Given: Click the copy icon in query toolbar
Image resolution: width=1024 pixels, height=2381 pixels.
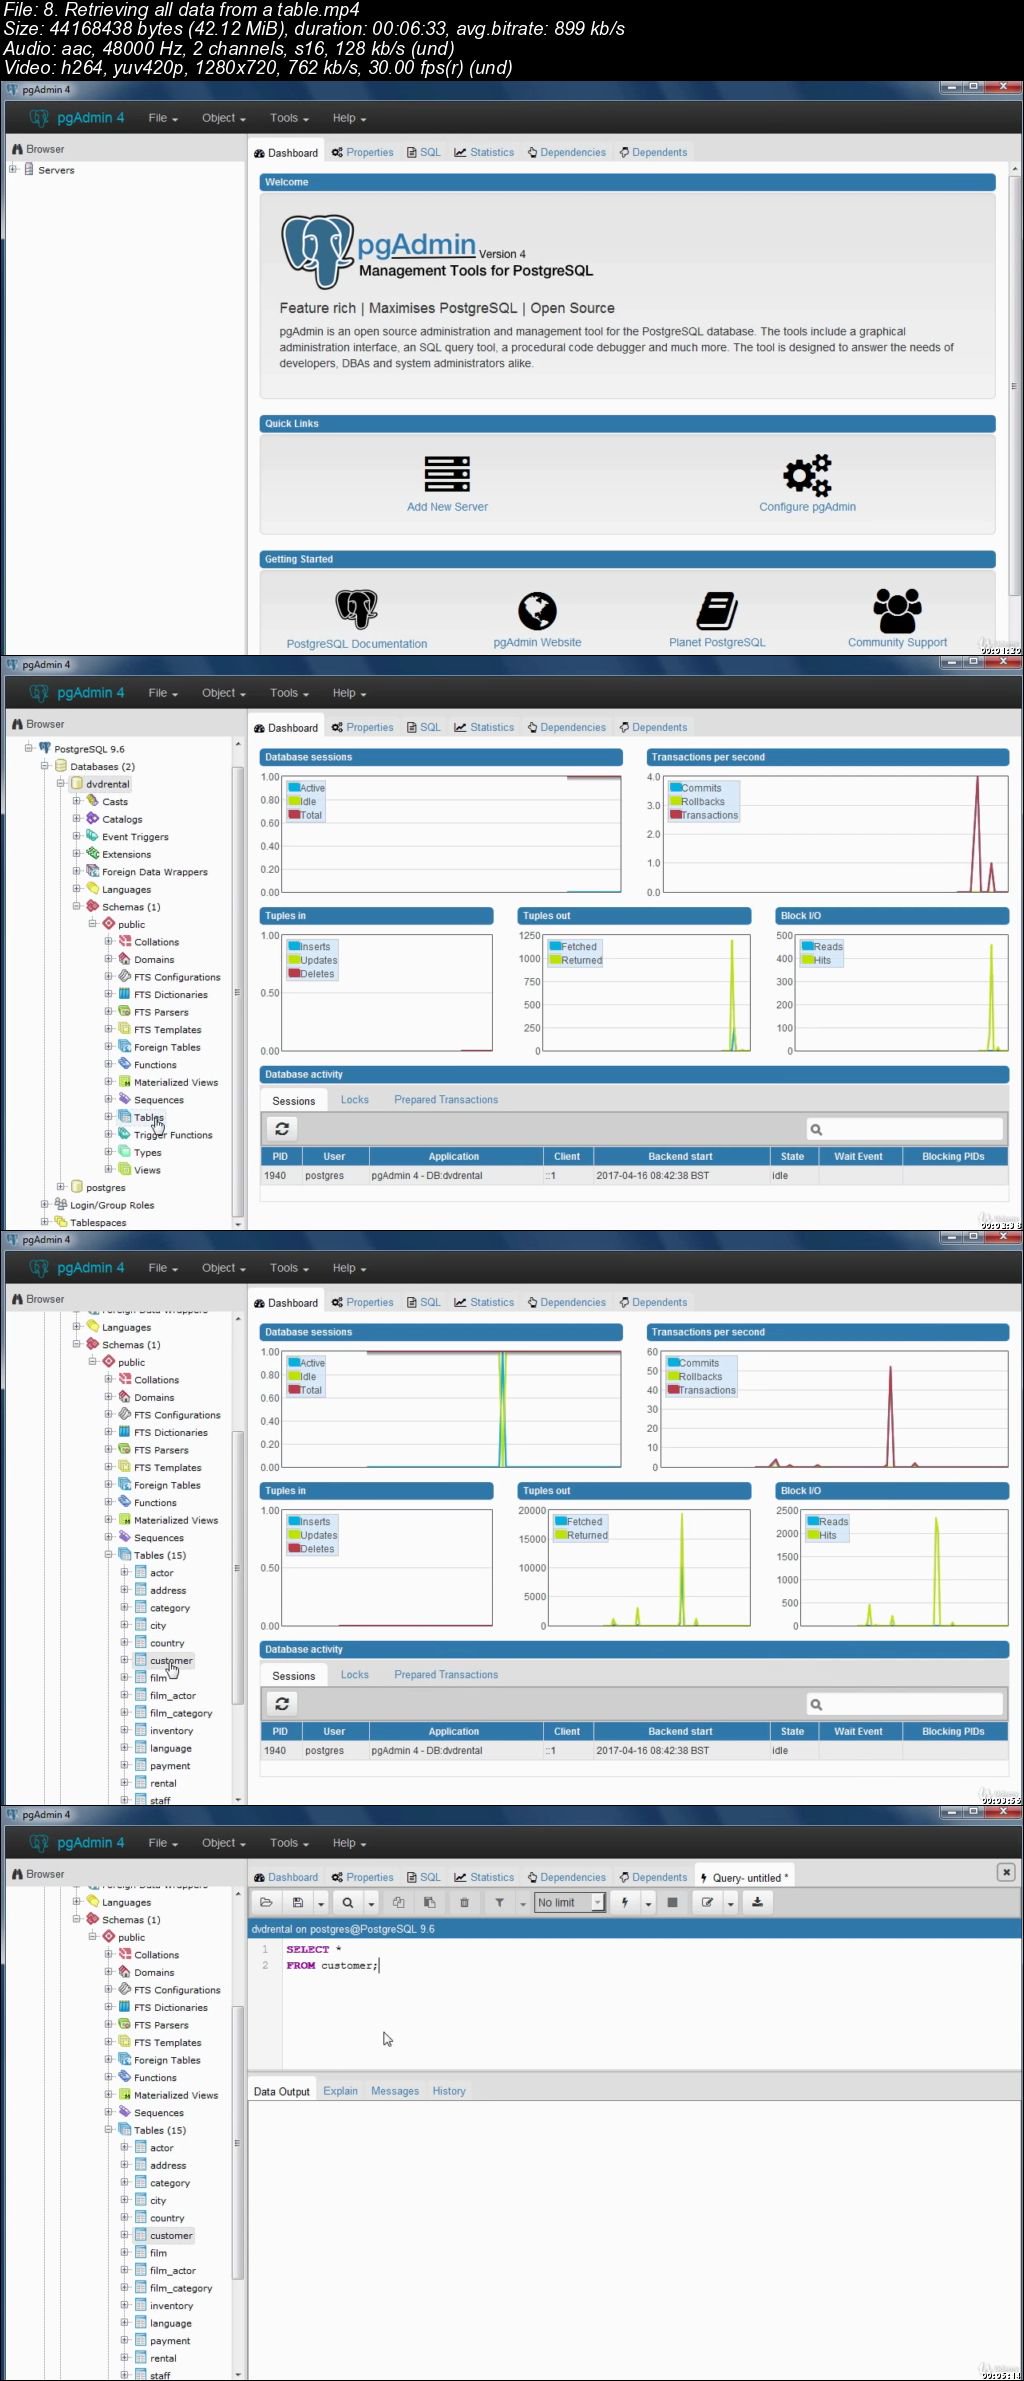Looking at the screenshot, I should [x=399, y=1902].
